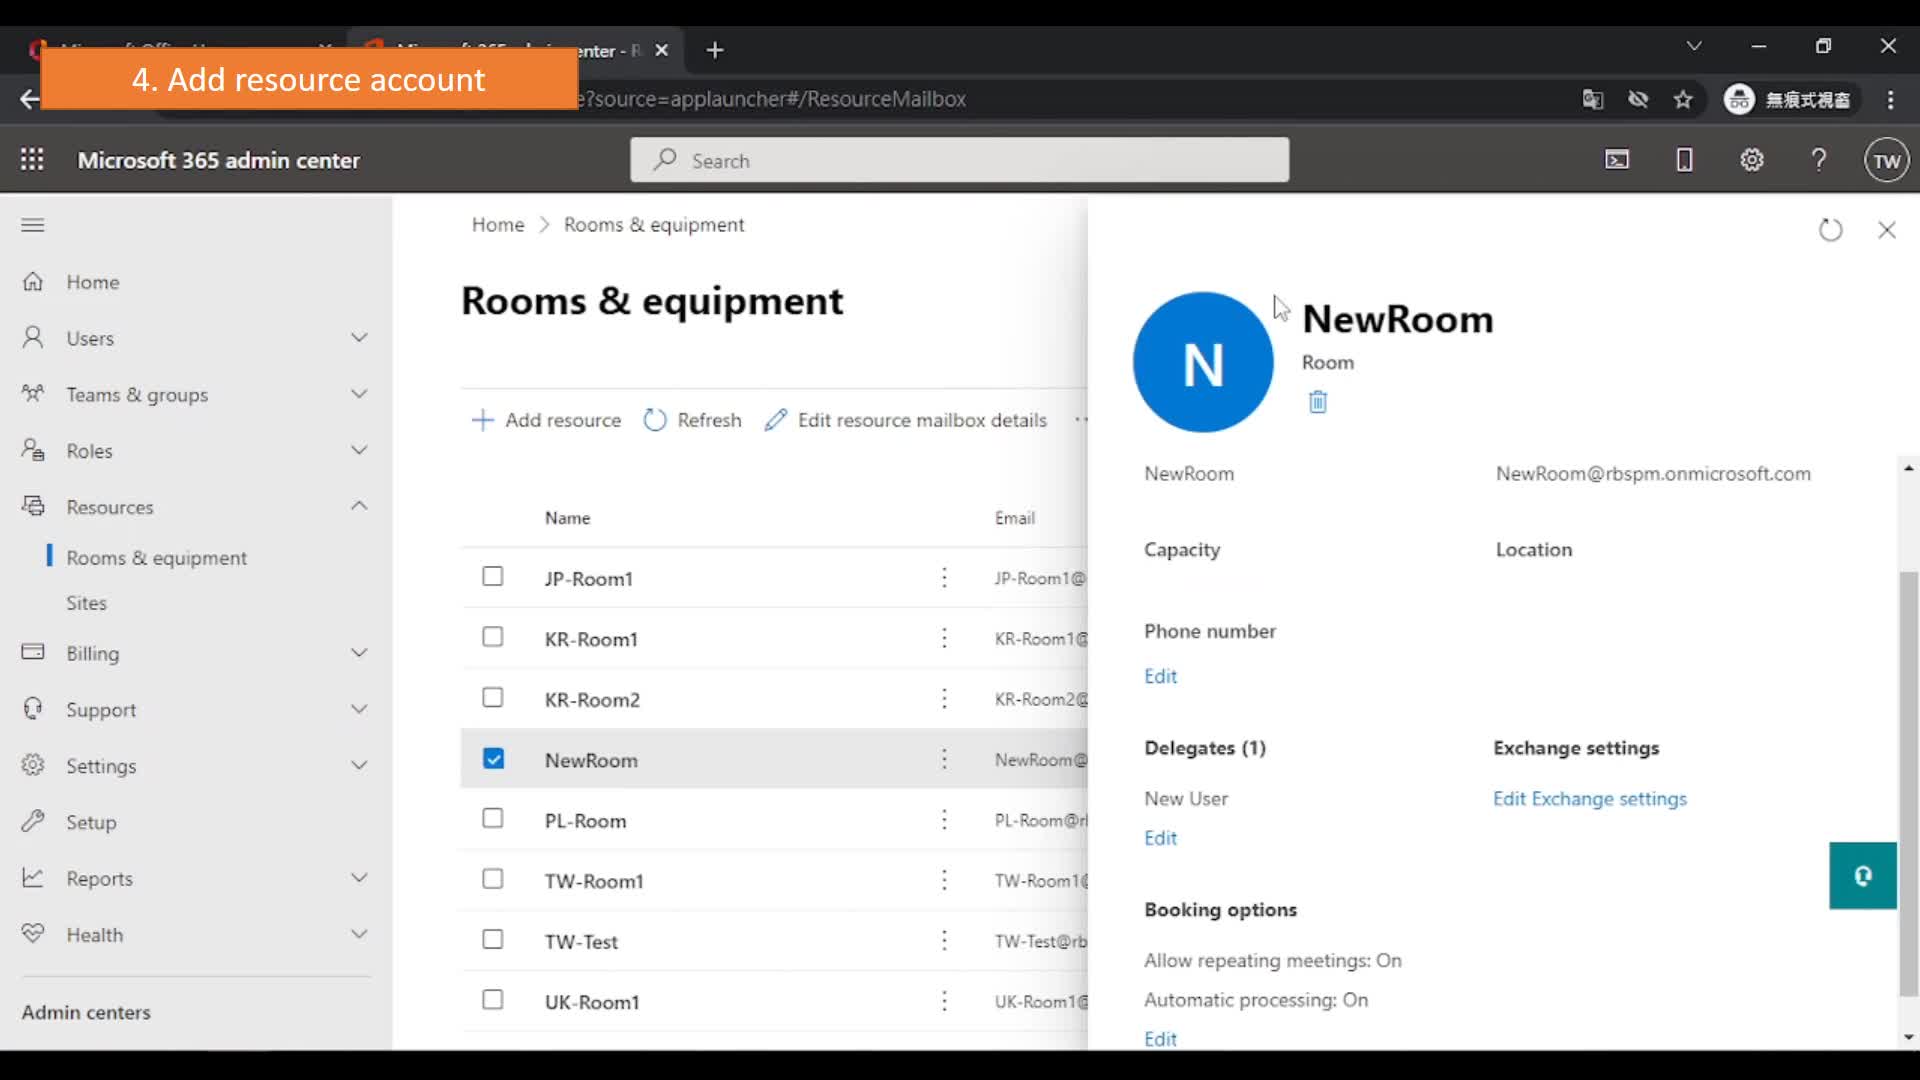Image resolution: width=1920 pixels, height=1080 pixels.
Task: Click the three-dot menu icon for KR-Room1
Action: pyautogui.click(x=944, y=638)
